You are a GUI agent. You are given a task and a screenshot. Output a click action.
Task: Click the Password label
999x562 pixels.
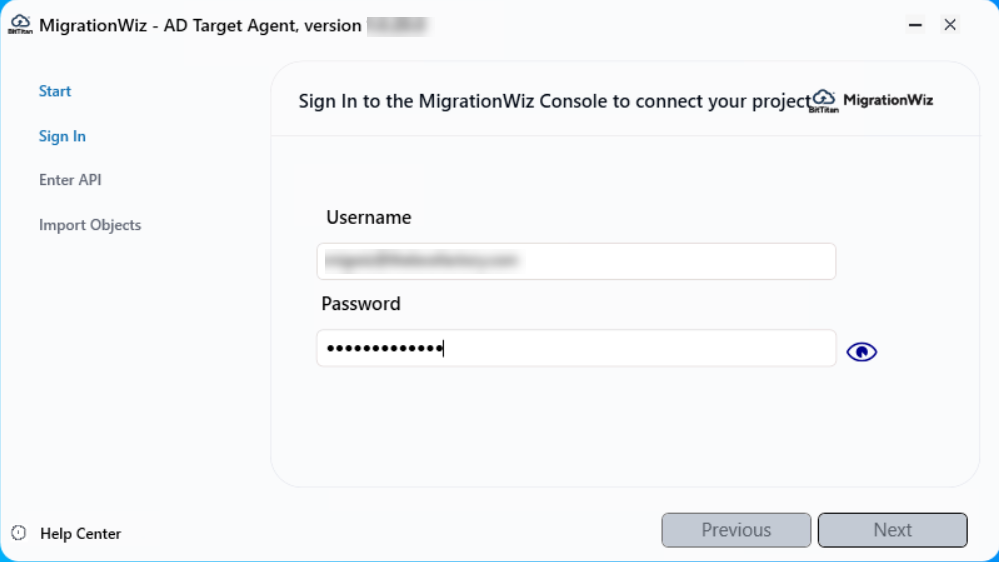coord(361,304)
